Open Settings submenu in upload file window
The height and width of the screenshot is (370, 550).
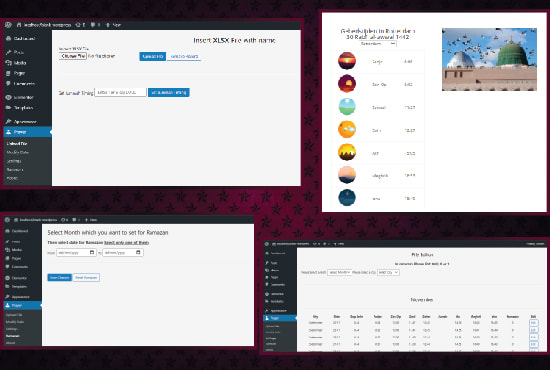click(x=14, y=161)
